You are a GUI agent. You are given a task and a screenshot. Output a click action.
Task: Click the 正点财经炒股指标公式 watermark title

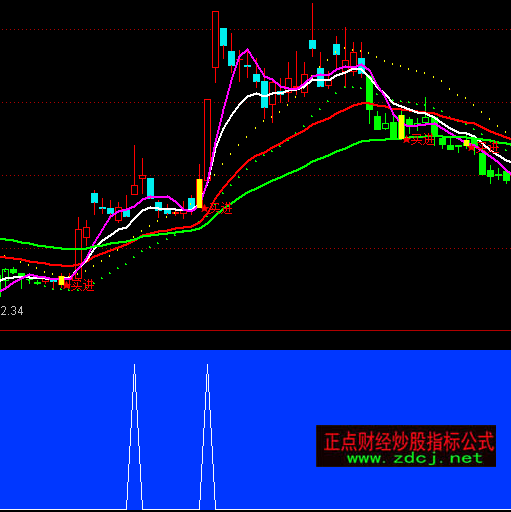[409, 441]
